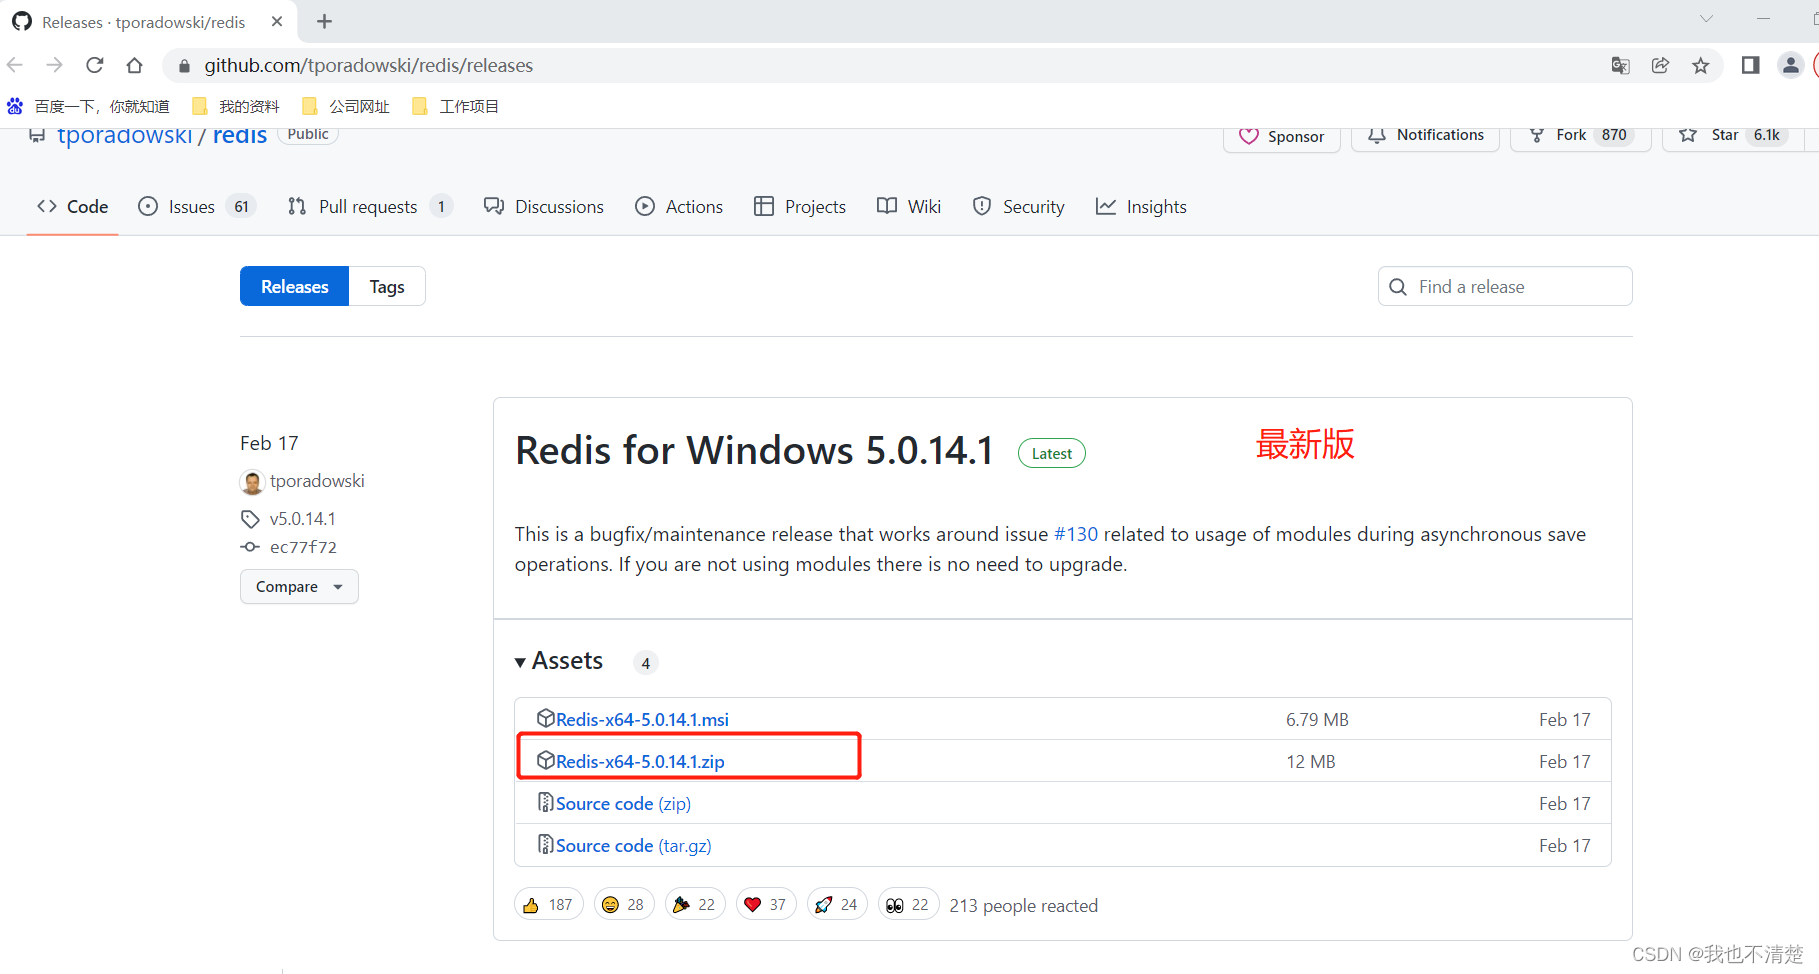Open the Code tab

[73, 206]
